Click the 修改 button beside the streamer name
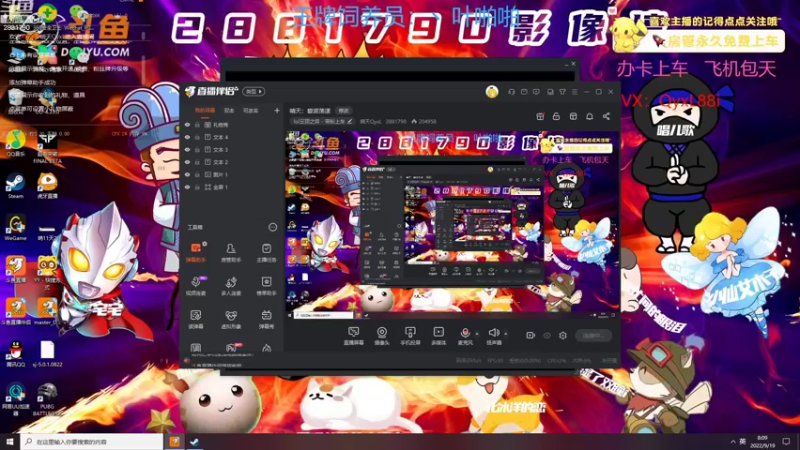Screen dimensions: 800x450 tap(344, 111)
